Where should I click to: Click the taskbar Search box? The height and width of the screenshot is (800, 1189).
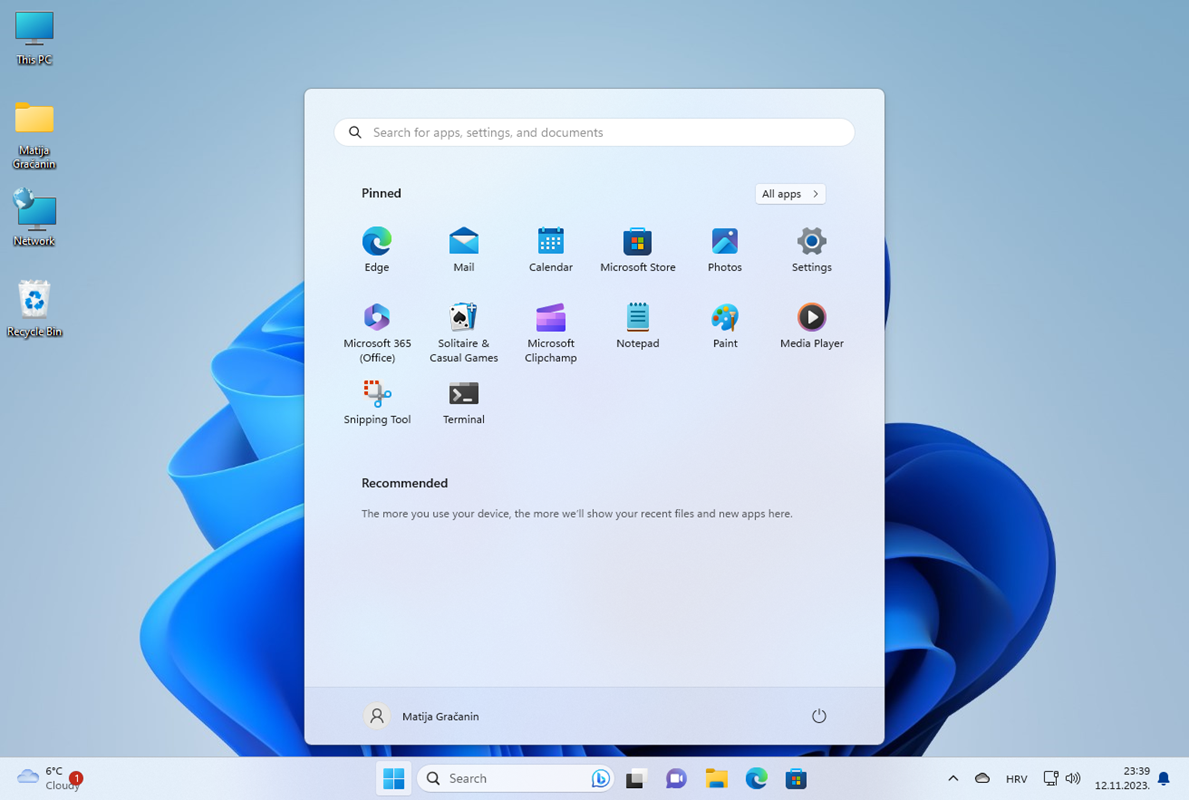click(x=516, y=778)
